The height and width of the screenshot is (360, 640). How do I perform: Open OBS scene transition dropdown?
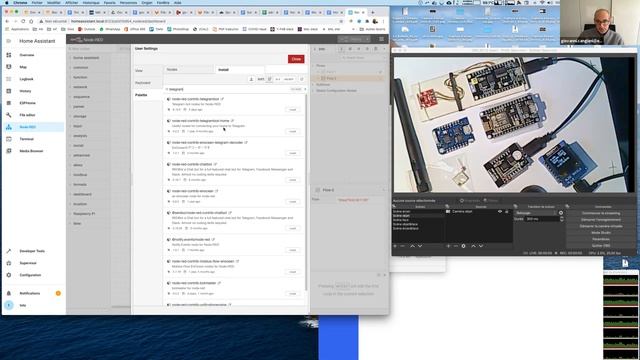(x=536, y=213)
